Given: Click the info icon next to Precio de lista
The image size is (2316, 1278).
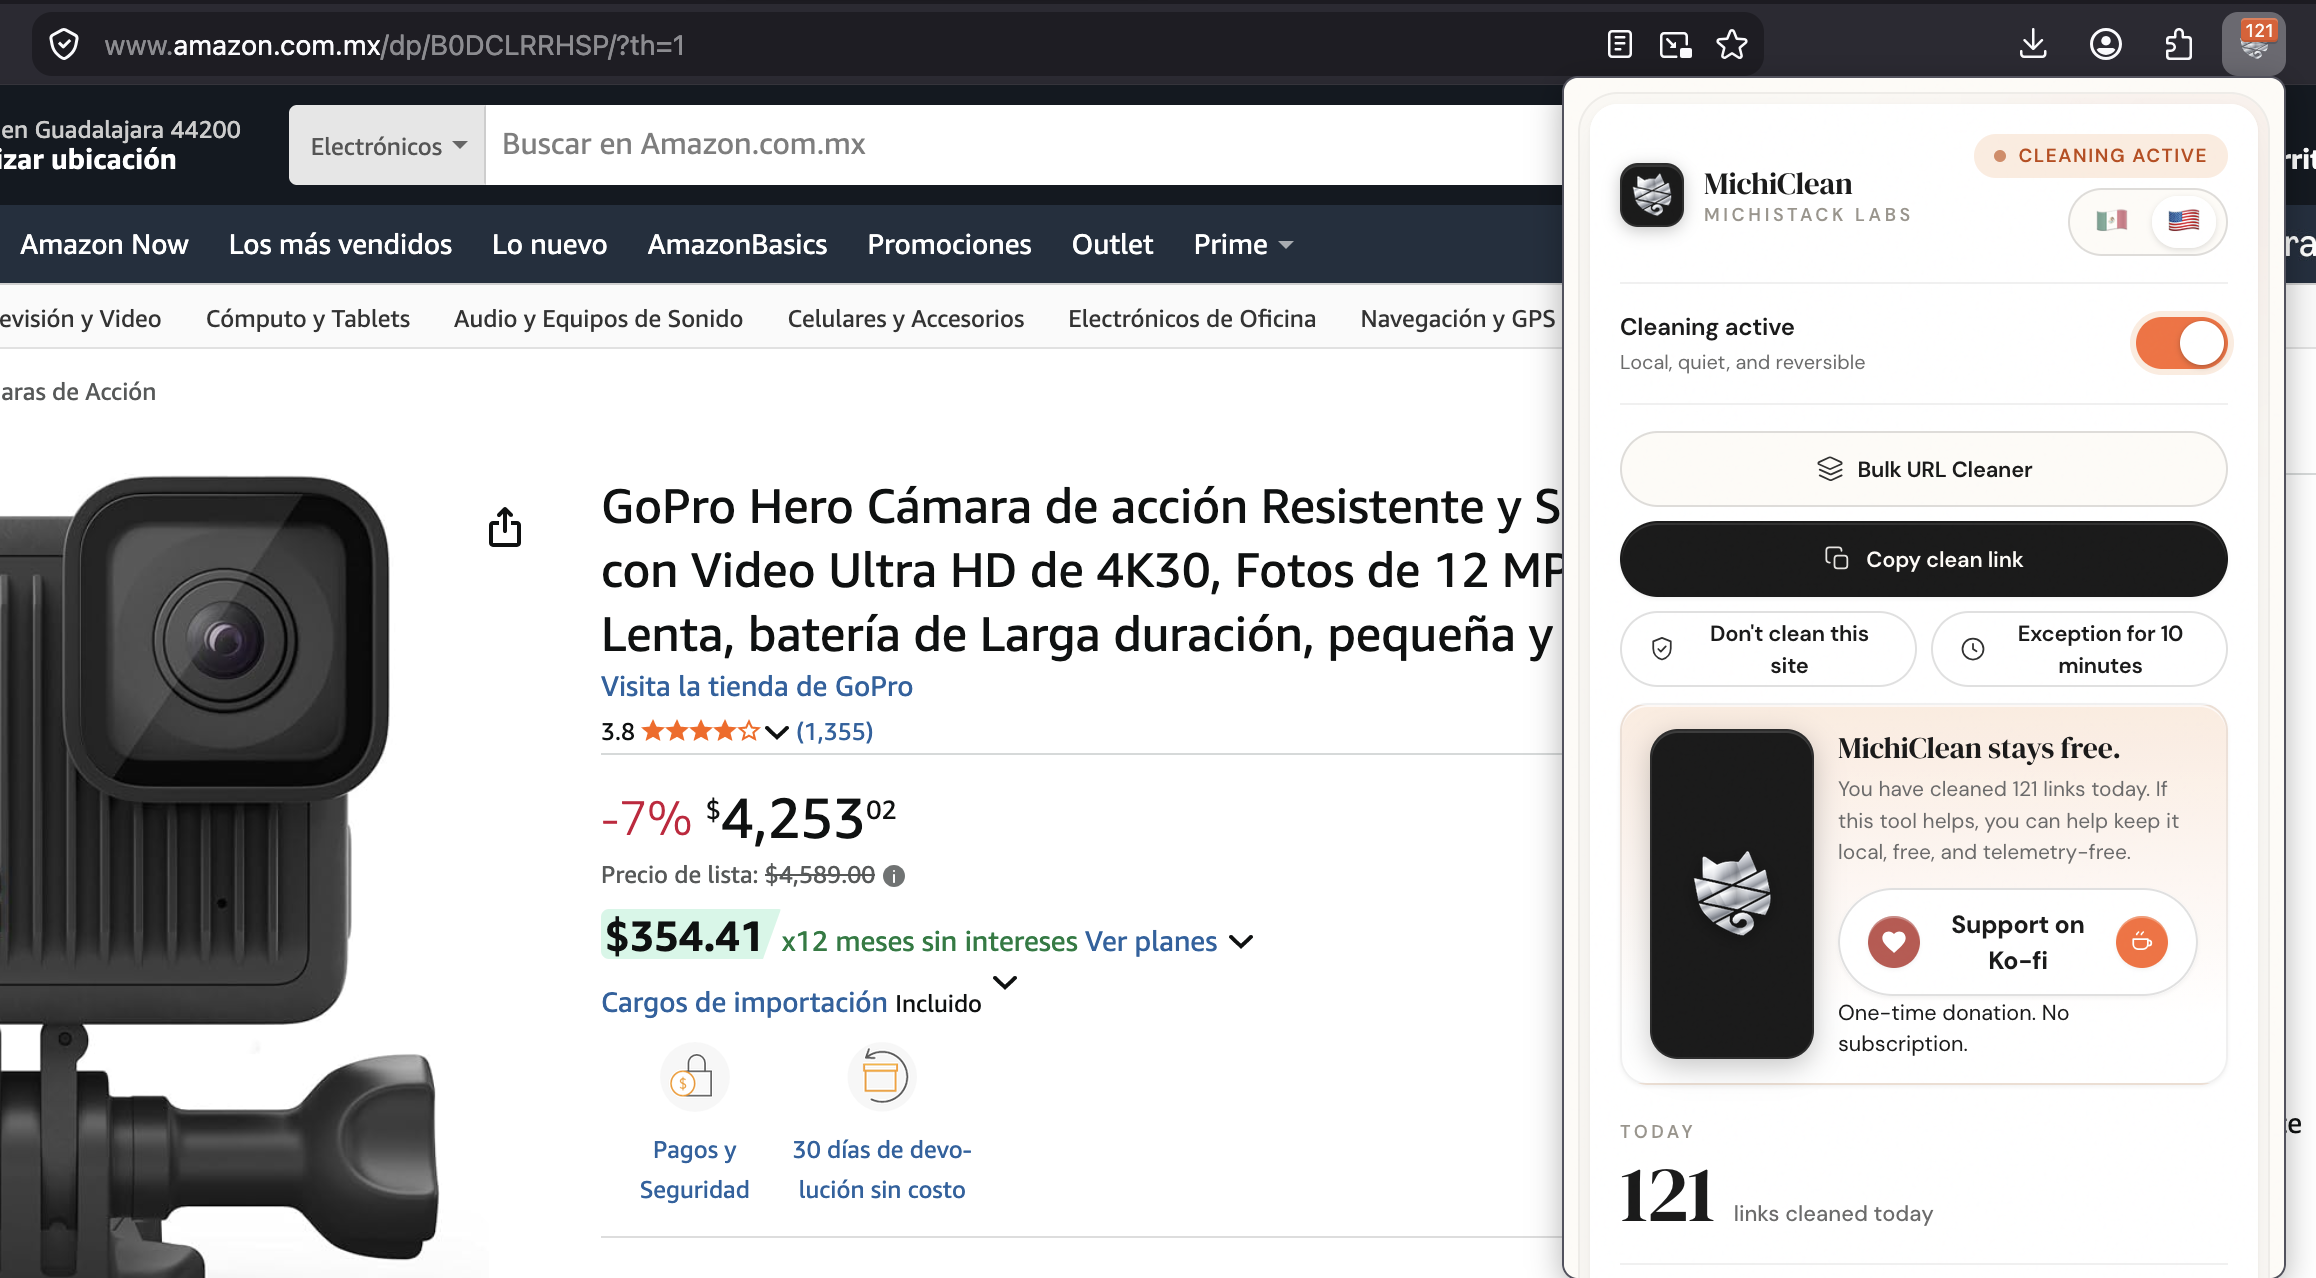Looking at the screenshot, I should [x=895, y=876].
